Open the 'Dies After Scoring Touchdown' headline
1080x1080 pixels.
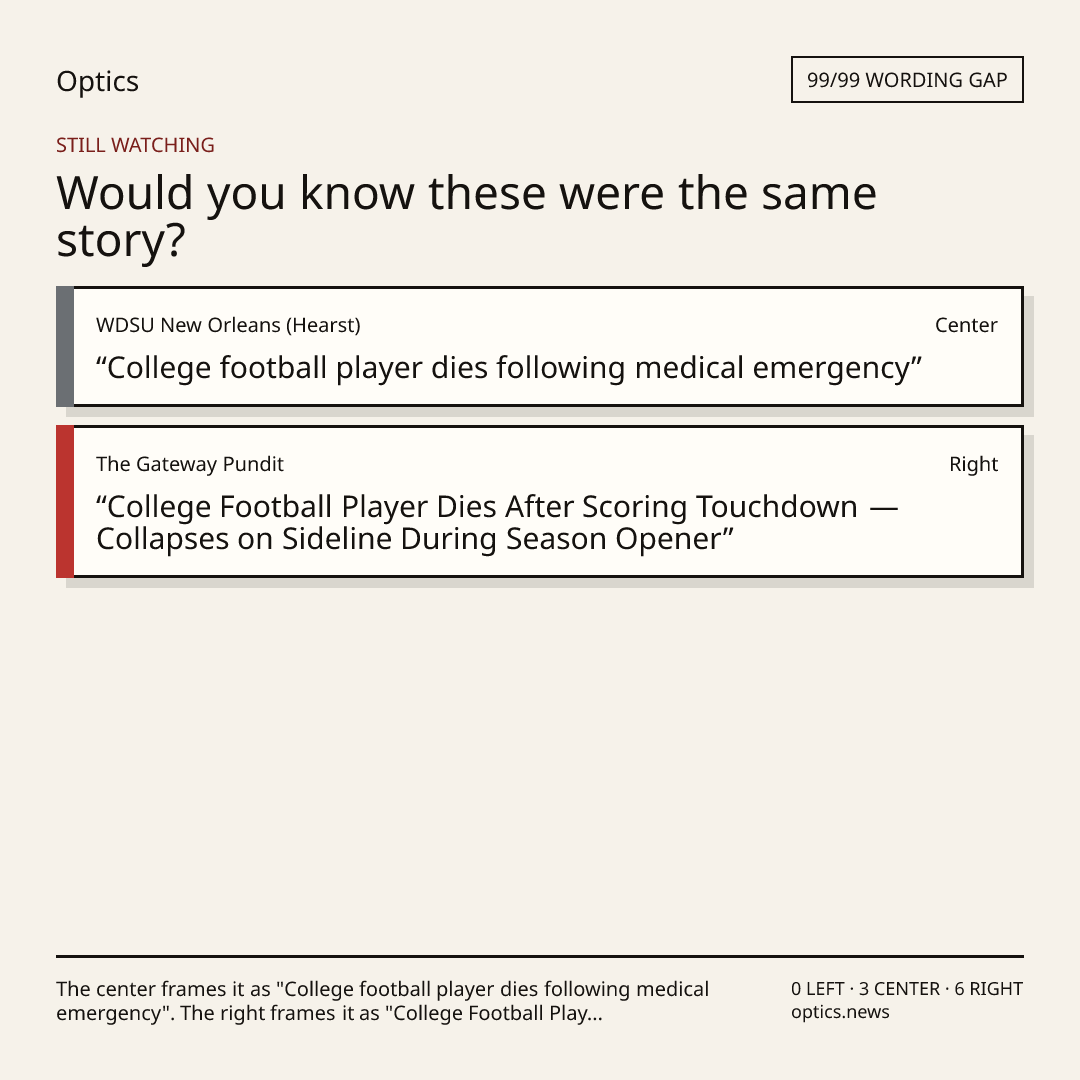point(497,523)
